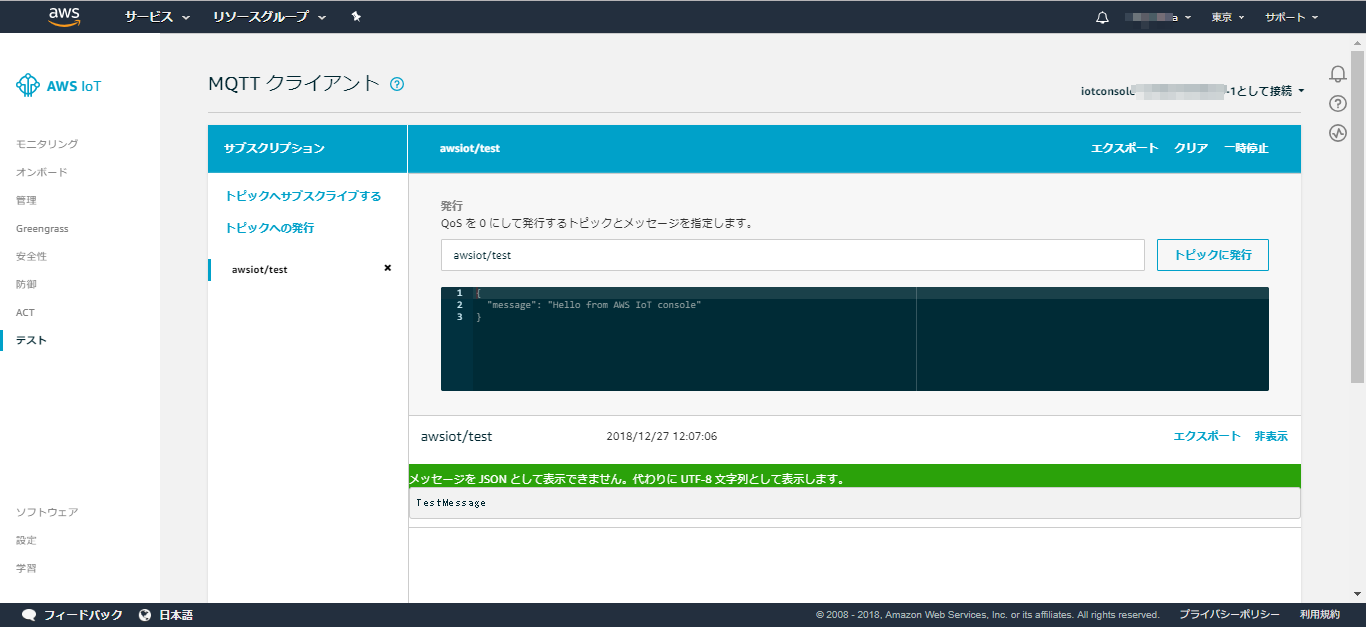
Task: Select テスト in sidebar
Action: click(31, 340)
